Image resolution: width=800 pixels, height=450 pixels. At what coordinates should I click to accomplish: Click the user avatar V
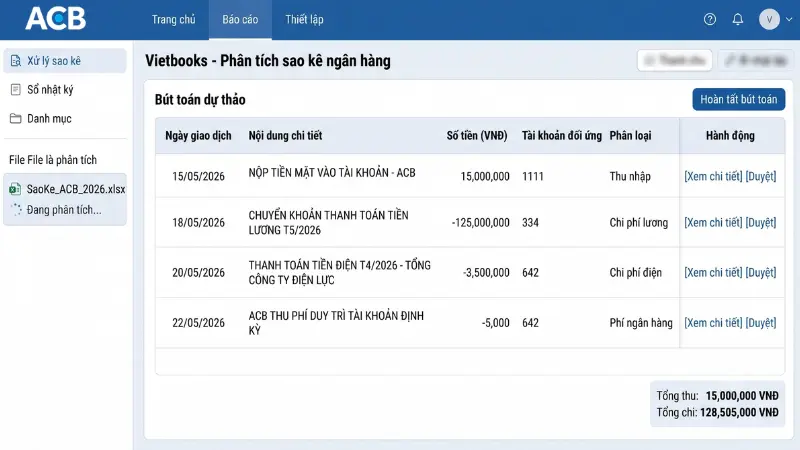769,19
